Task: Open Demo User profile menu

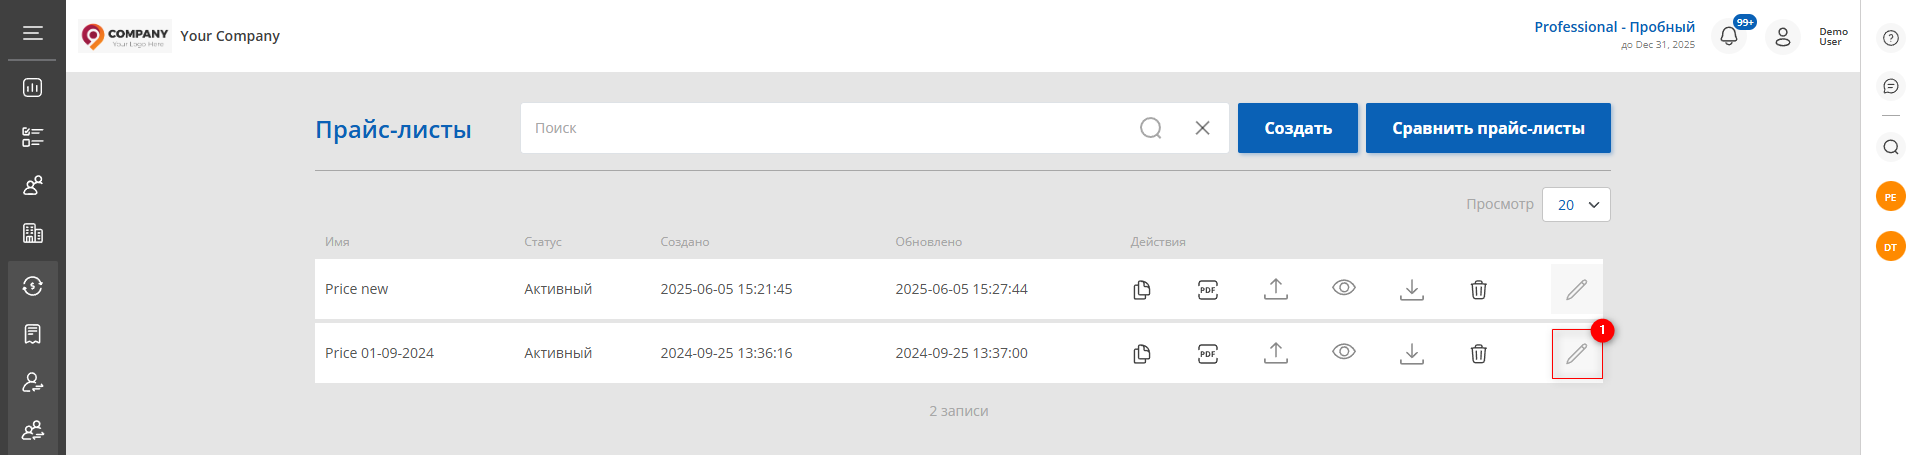Action: click(x=1783, y=37)
